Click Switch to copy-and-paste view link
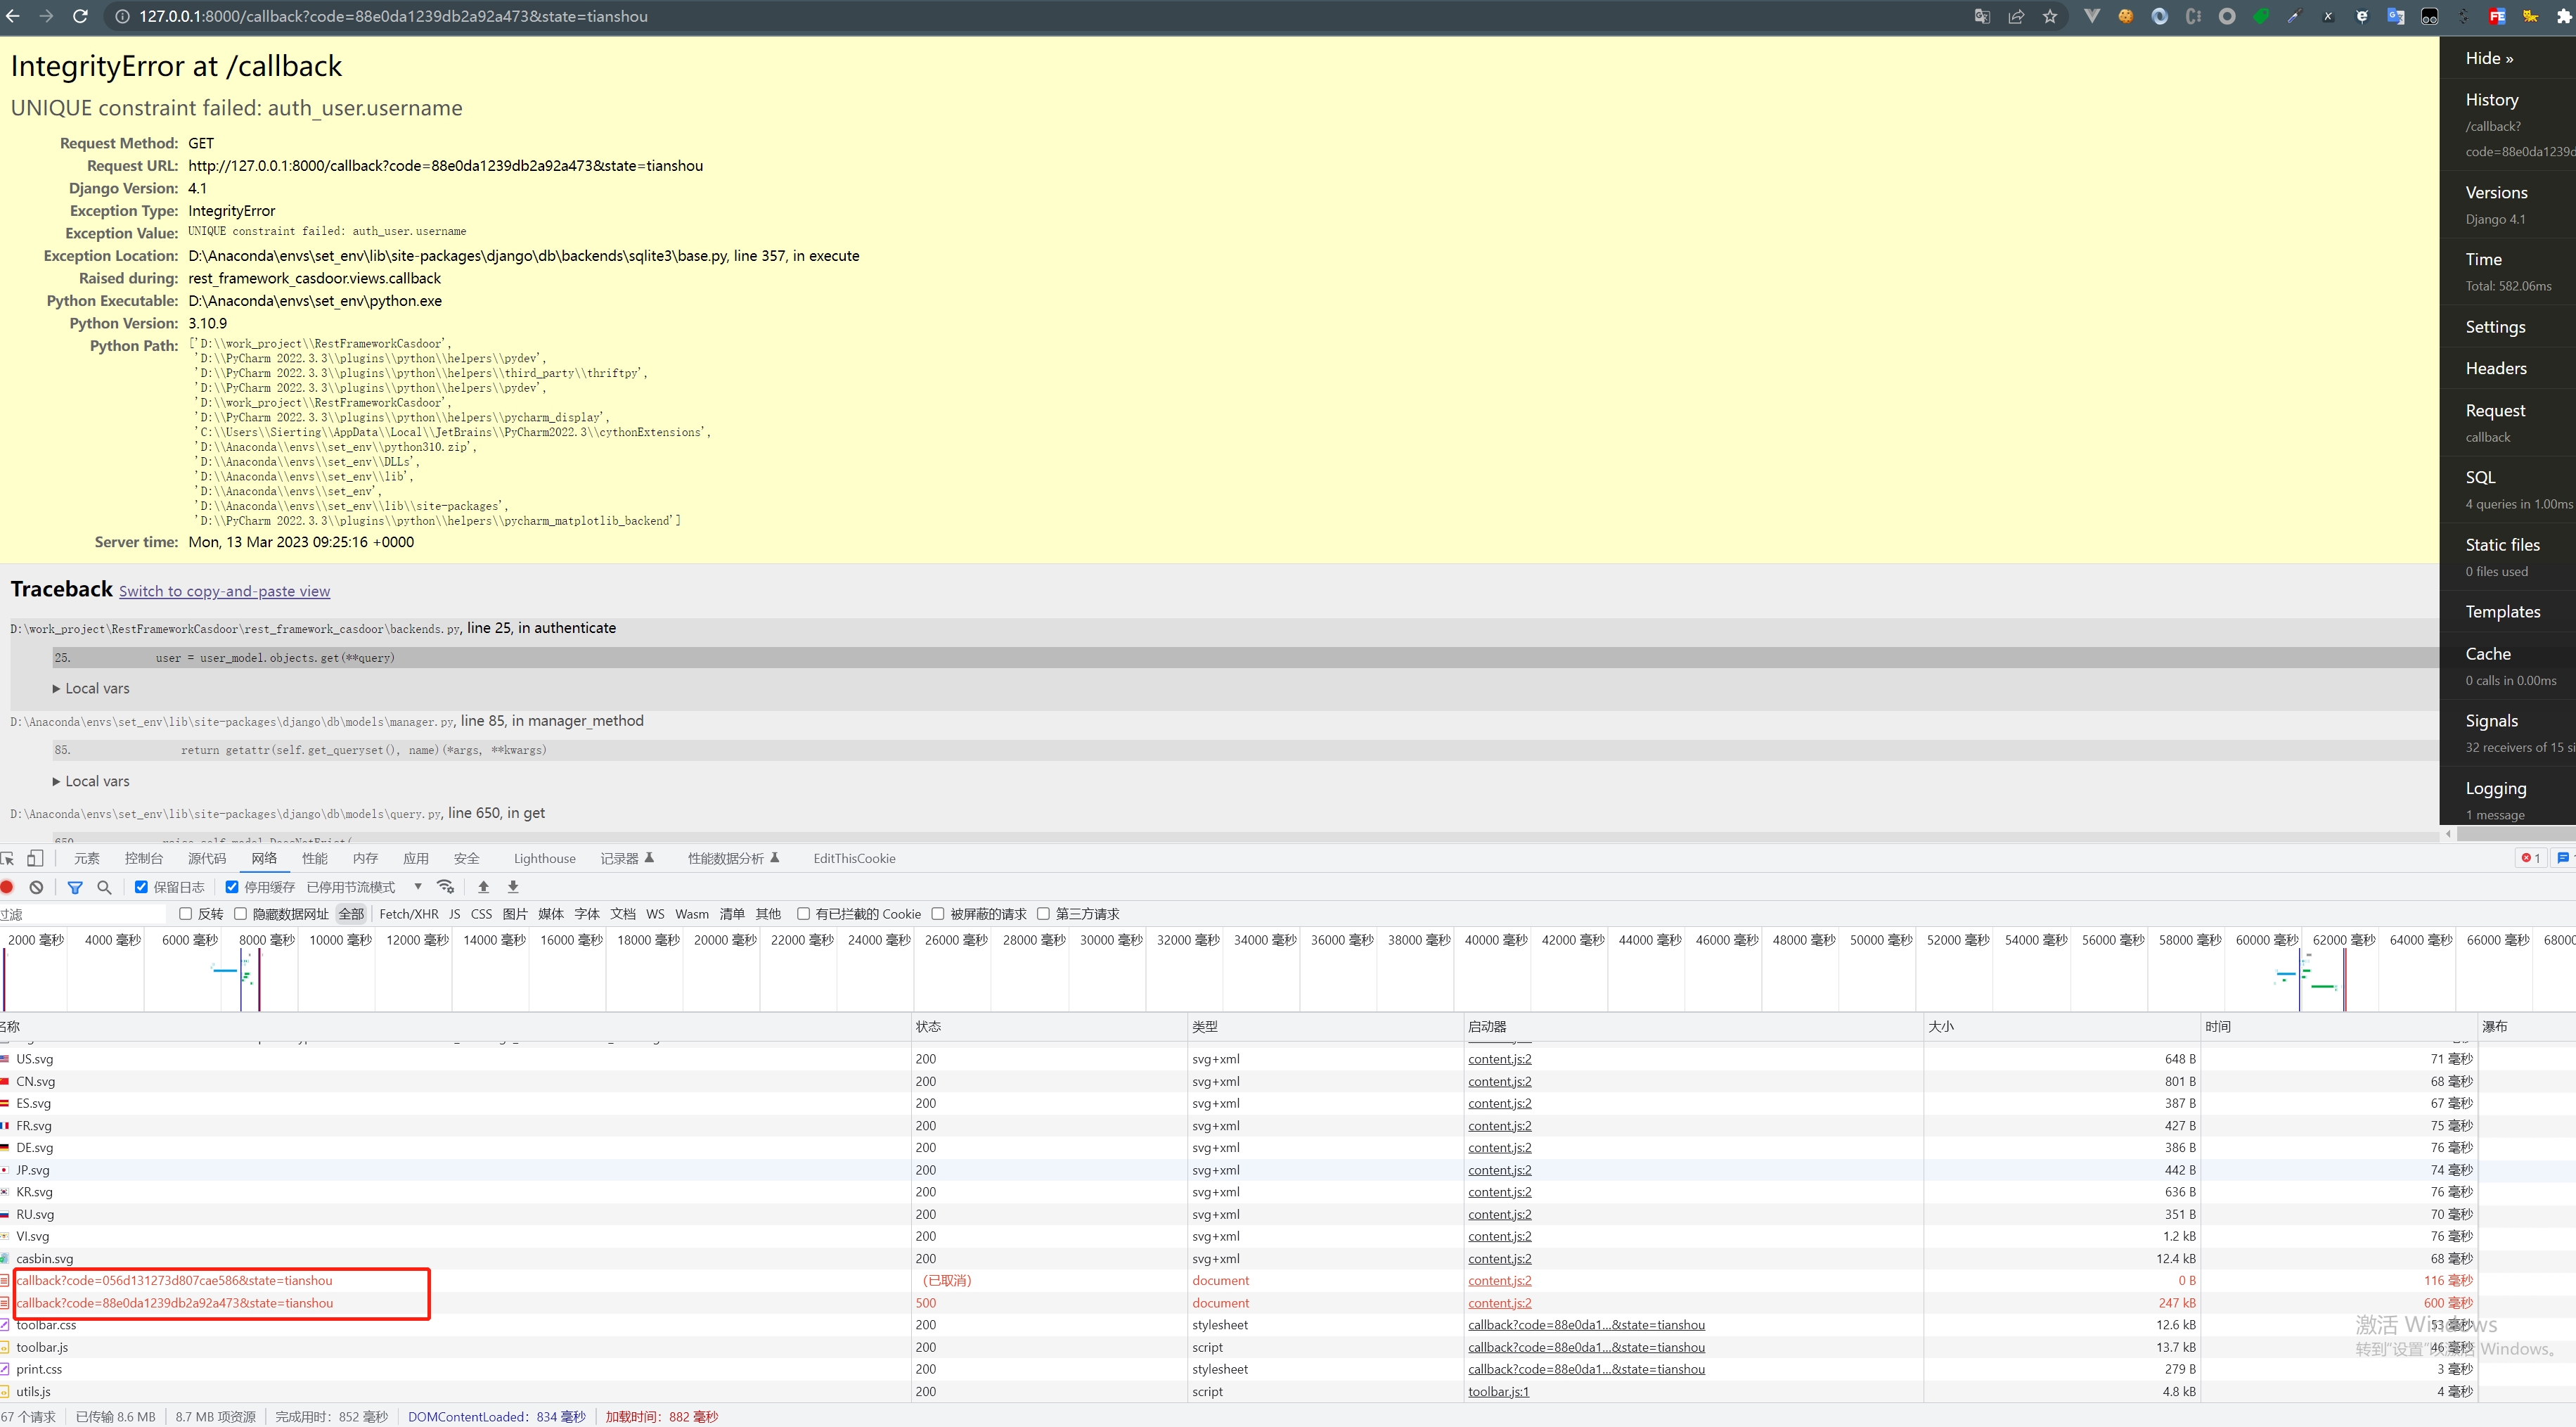 click(x=224, y=591)
